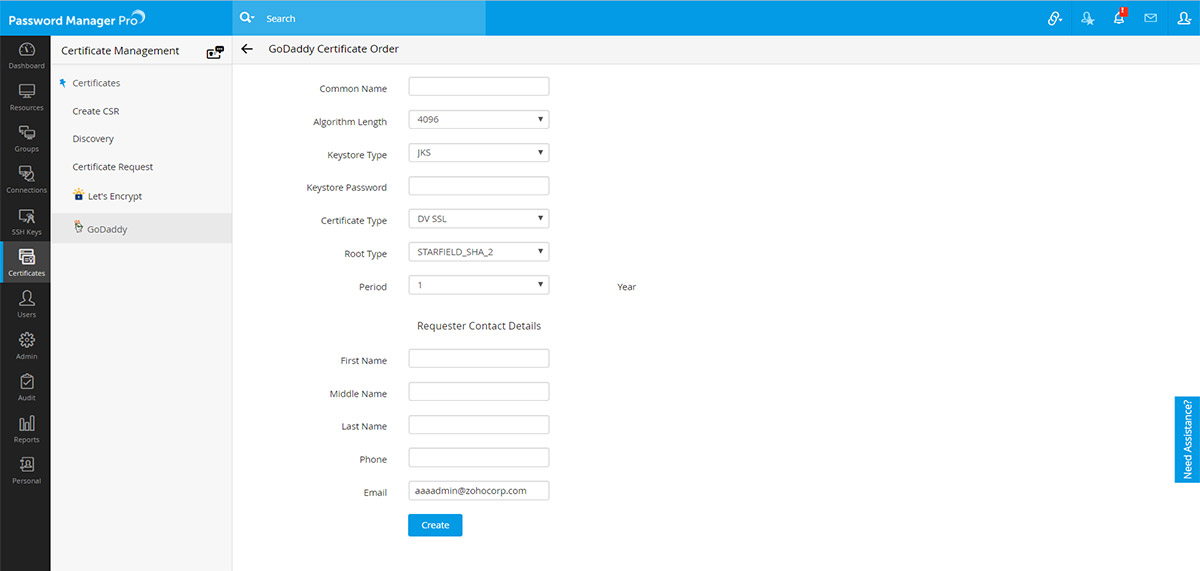Click the pin icon next to Certificates

[x=62, y=83]
